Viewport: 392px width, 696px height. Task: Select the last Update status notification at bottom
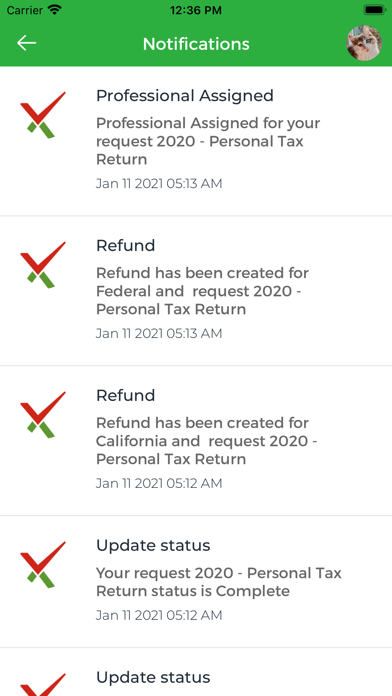click(x=153, y=677)
